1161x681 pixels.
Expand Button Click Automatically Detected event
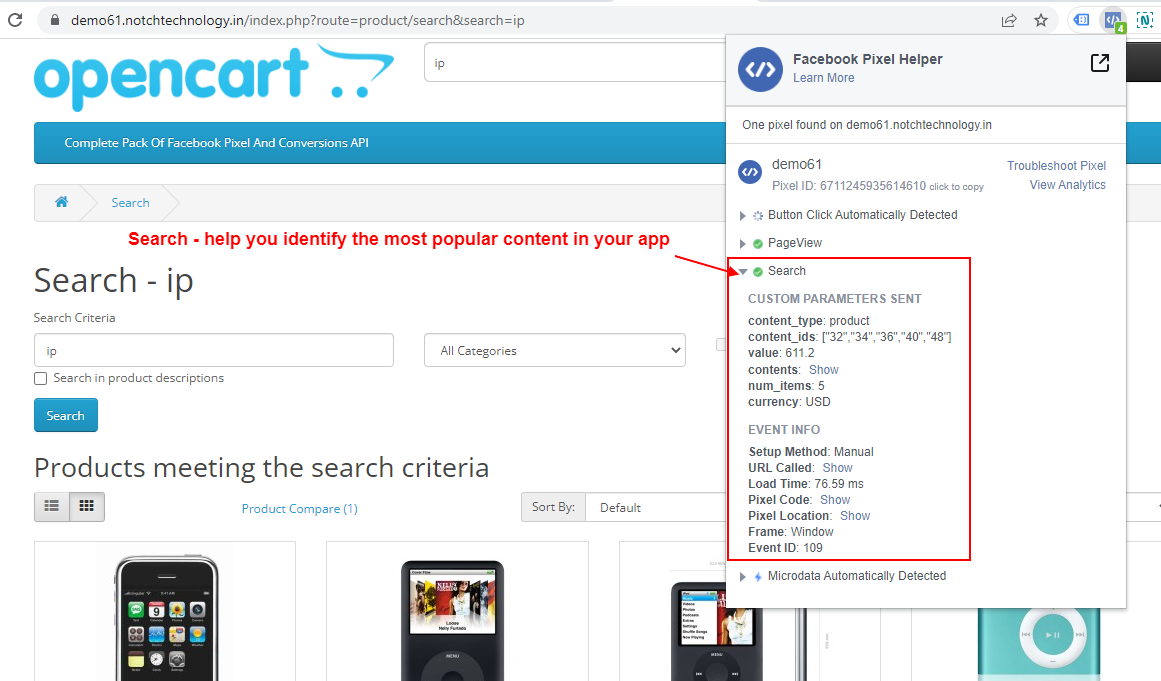(743, 215)
